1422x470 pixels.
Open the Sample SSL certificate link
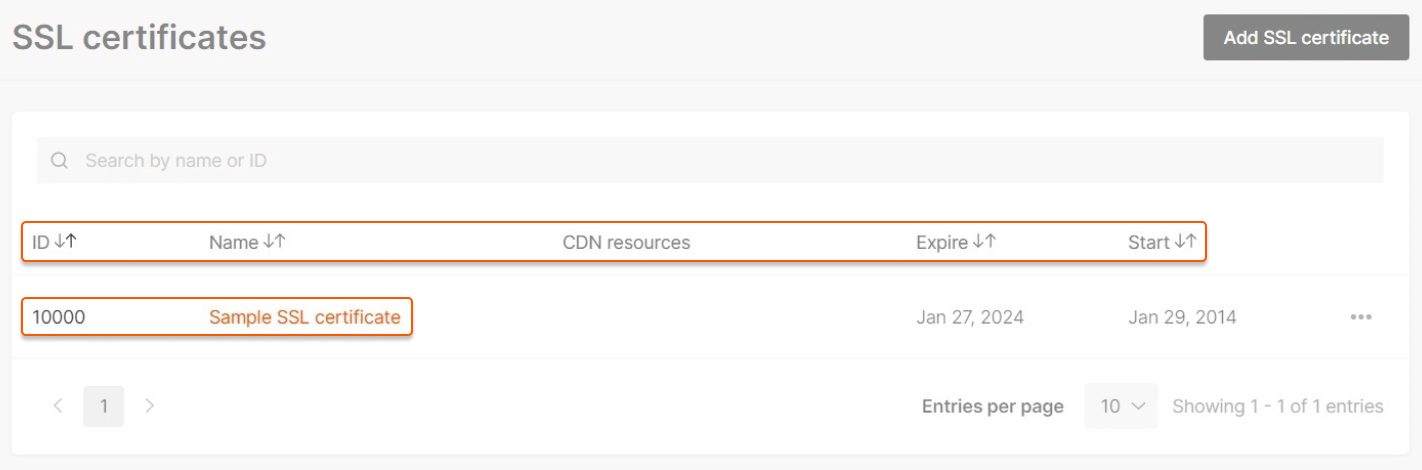pos(304,318)
